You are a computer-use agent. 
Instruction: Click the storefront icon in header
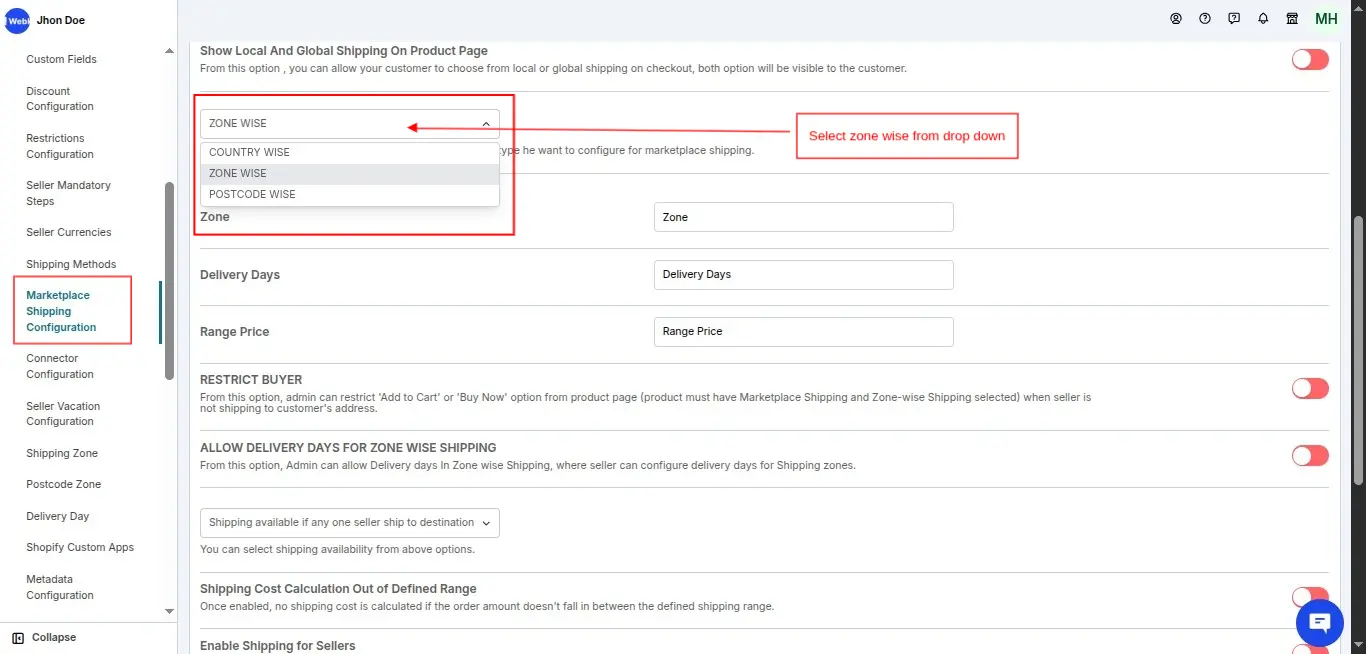pyautogui.click(x=1292, y=19)
